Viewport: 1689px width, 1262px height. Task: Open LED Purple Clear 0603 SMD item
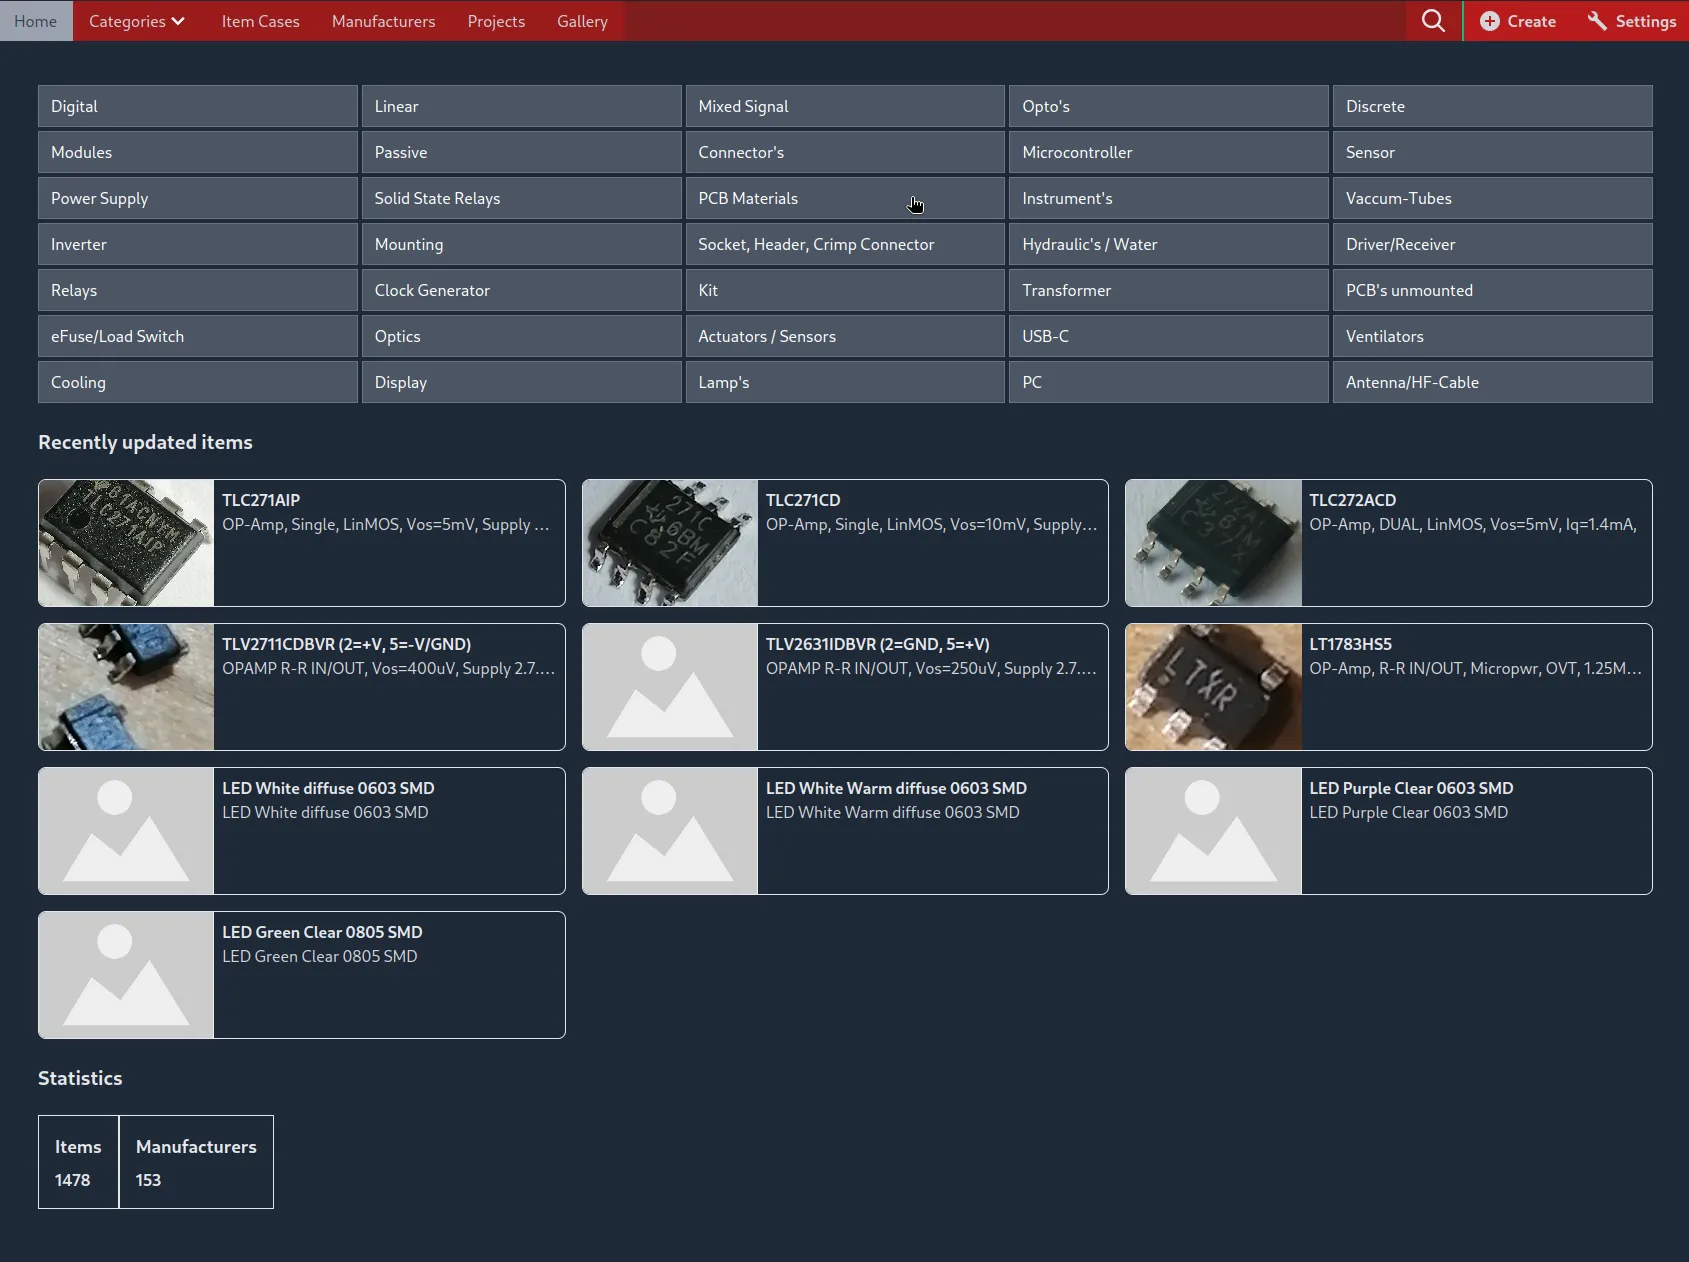pos(1411,788)
